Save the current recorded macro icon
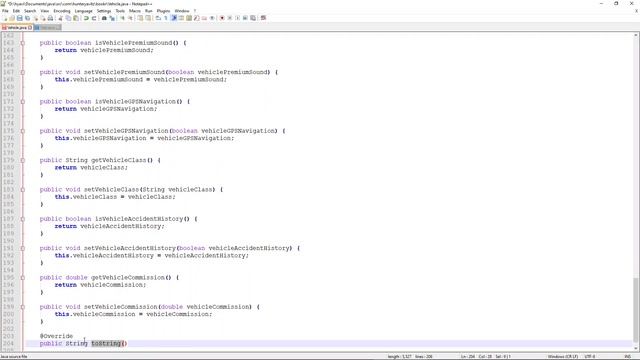Screen dimensions: 640x360 click(x=253, y=18)
